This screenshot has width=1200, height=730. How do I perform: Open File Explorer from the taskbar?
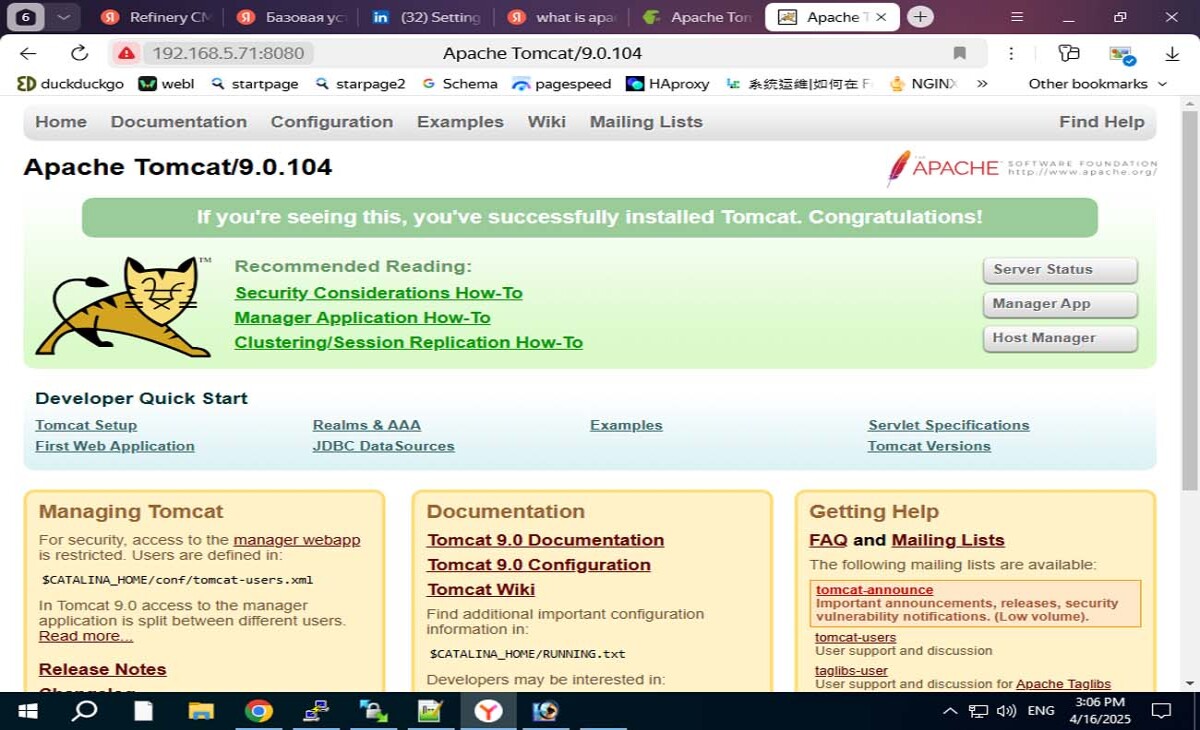coord(201,711)
